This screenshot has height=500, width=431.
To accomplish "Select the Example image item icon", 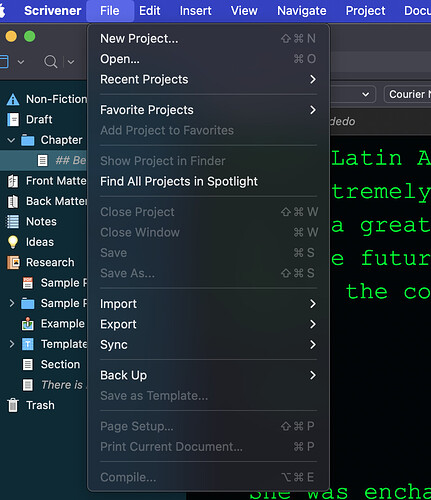I will click(x=28, y=324).
